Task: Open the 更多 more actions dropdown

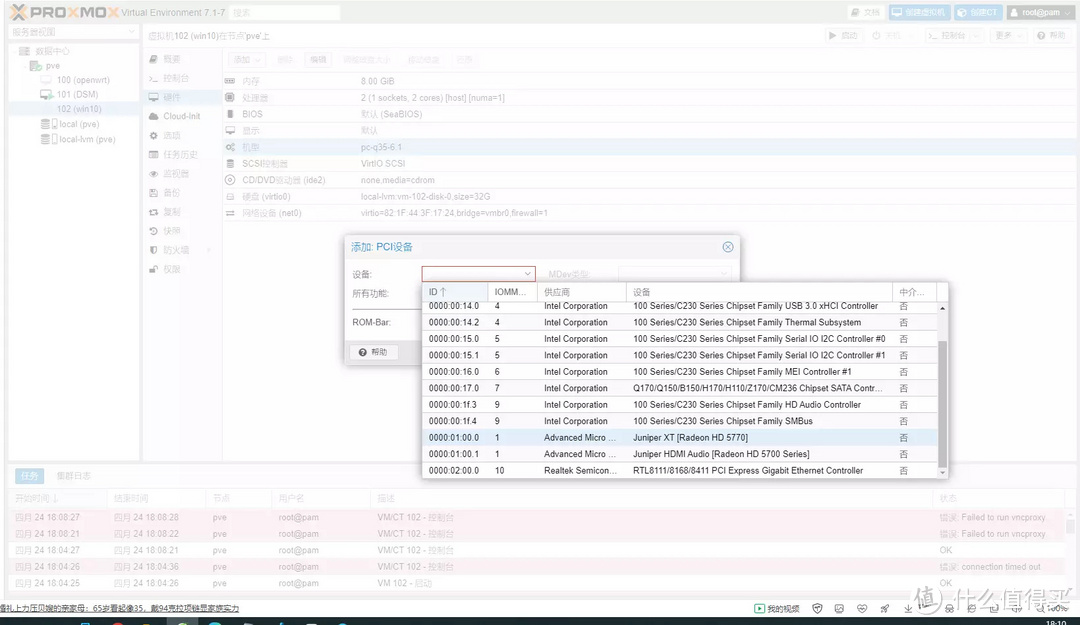Action: [1007, 36]
